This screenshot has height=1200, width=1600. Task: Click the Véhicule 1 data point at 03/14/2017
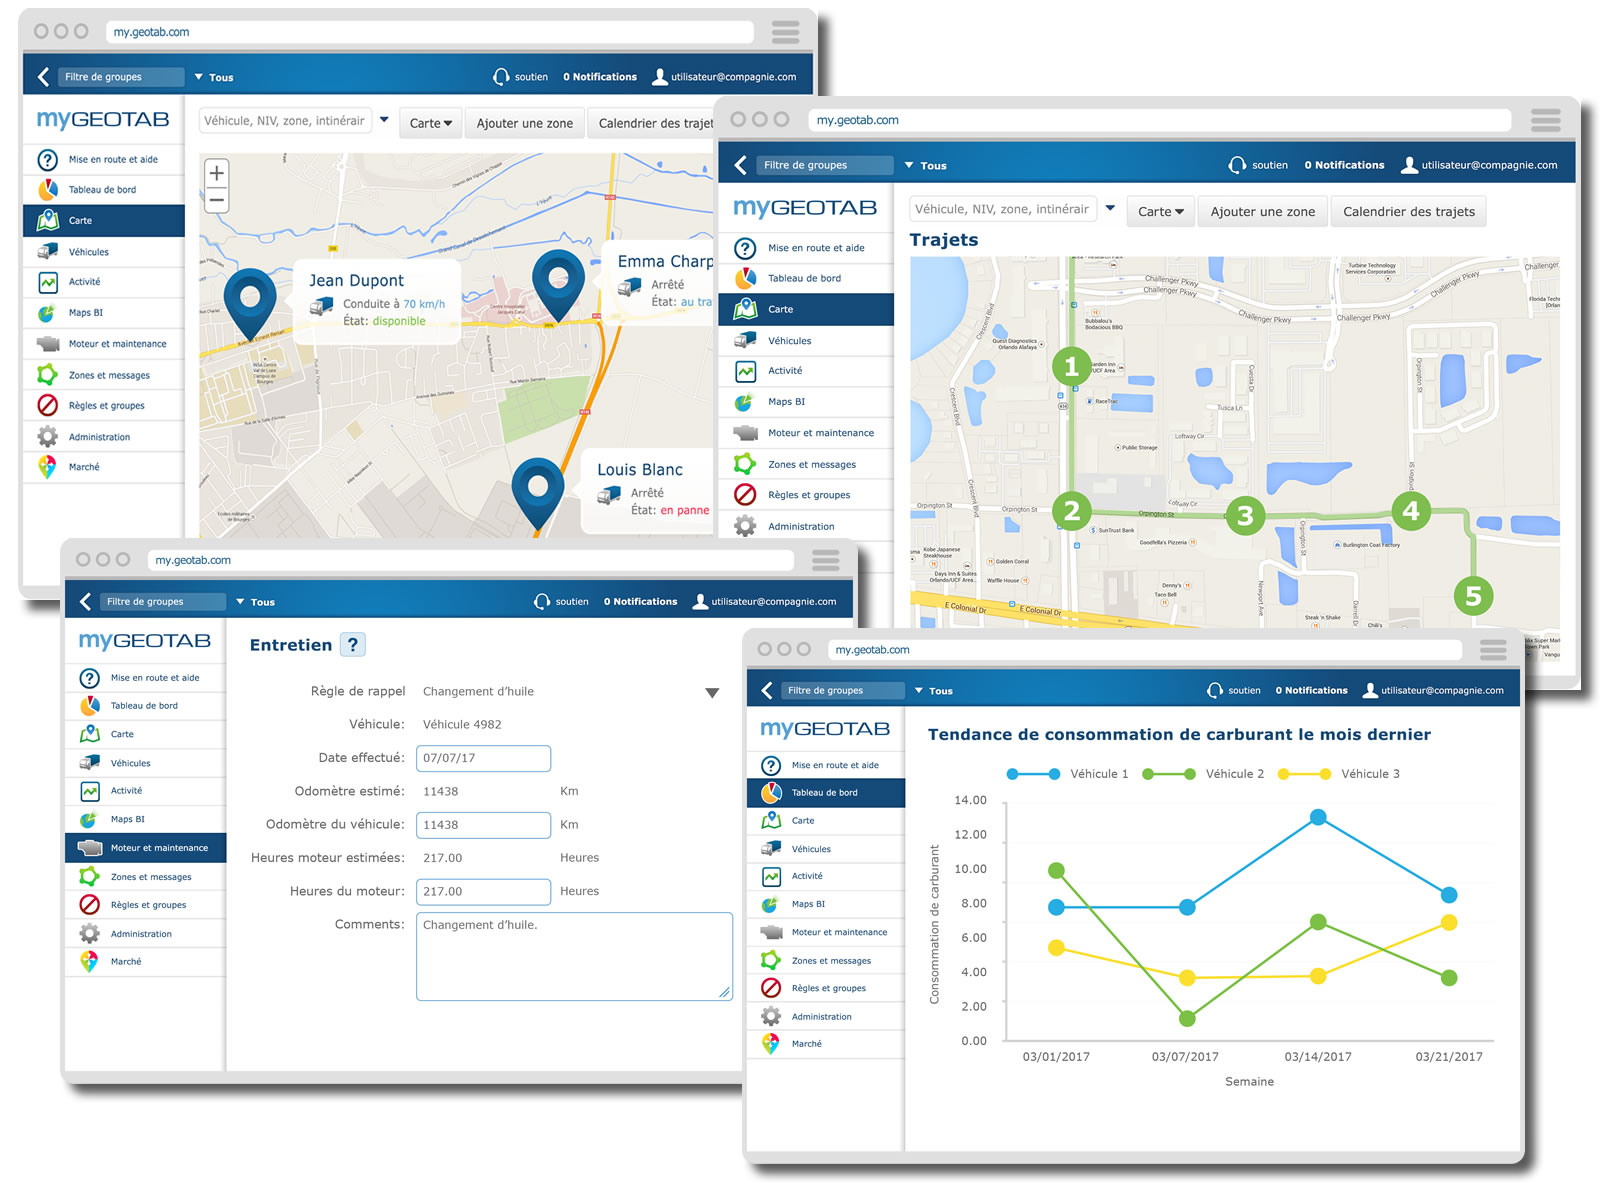pos(1318,817)
